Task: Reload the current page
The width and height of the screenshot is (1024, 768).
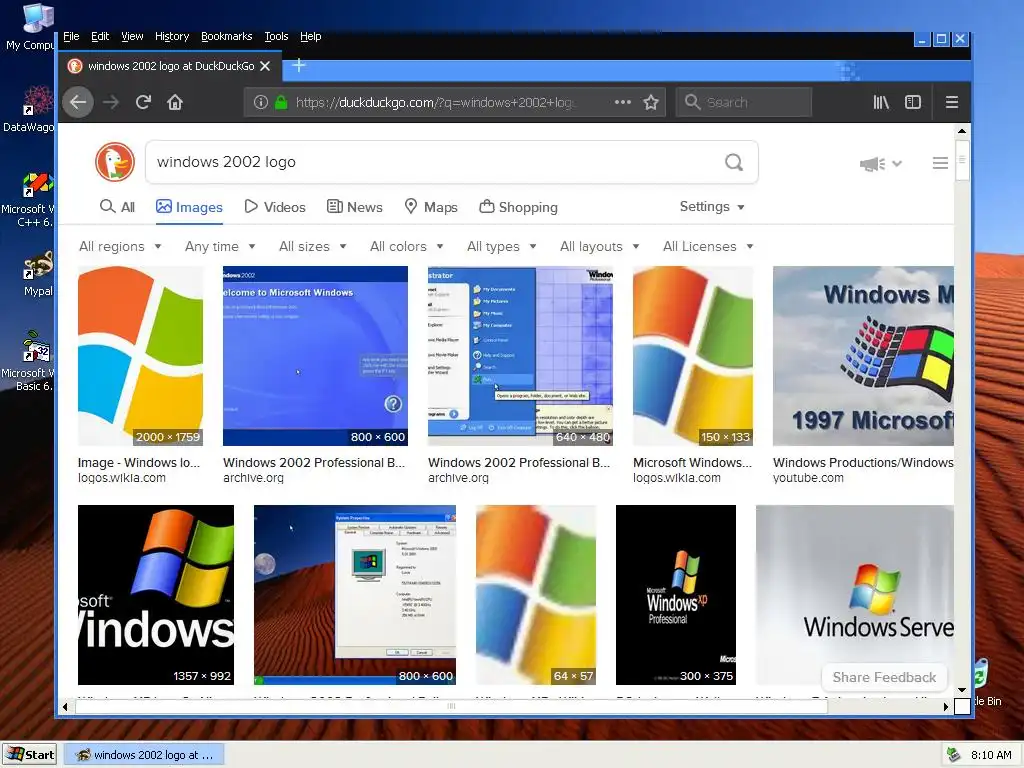Action: (143, 103)
